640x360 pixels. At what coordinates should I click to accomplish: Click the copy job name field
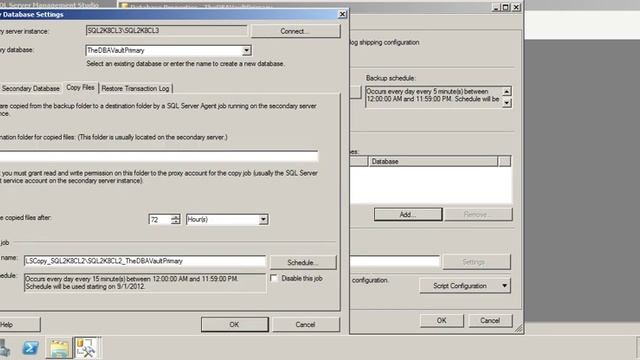145,261
